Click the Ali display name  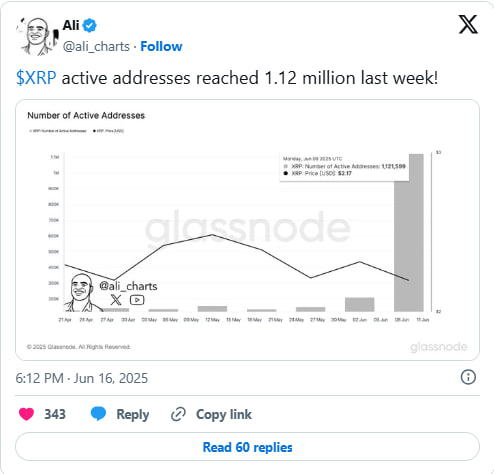pyautogui.click(x=71, y=25)
